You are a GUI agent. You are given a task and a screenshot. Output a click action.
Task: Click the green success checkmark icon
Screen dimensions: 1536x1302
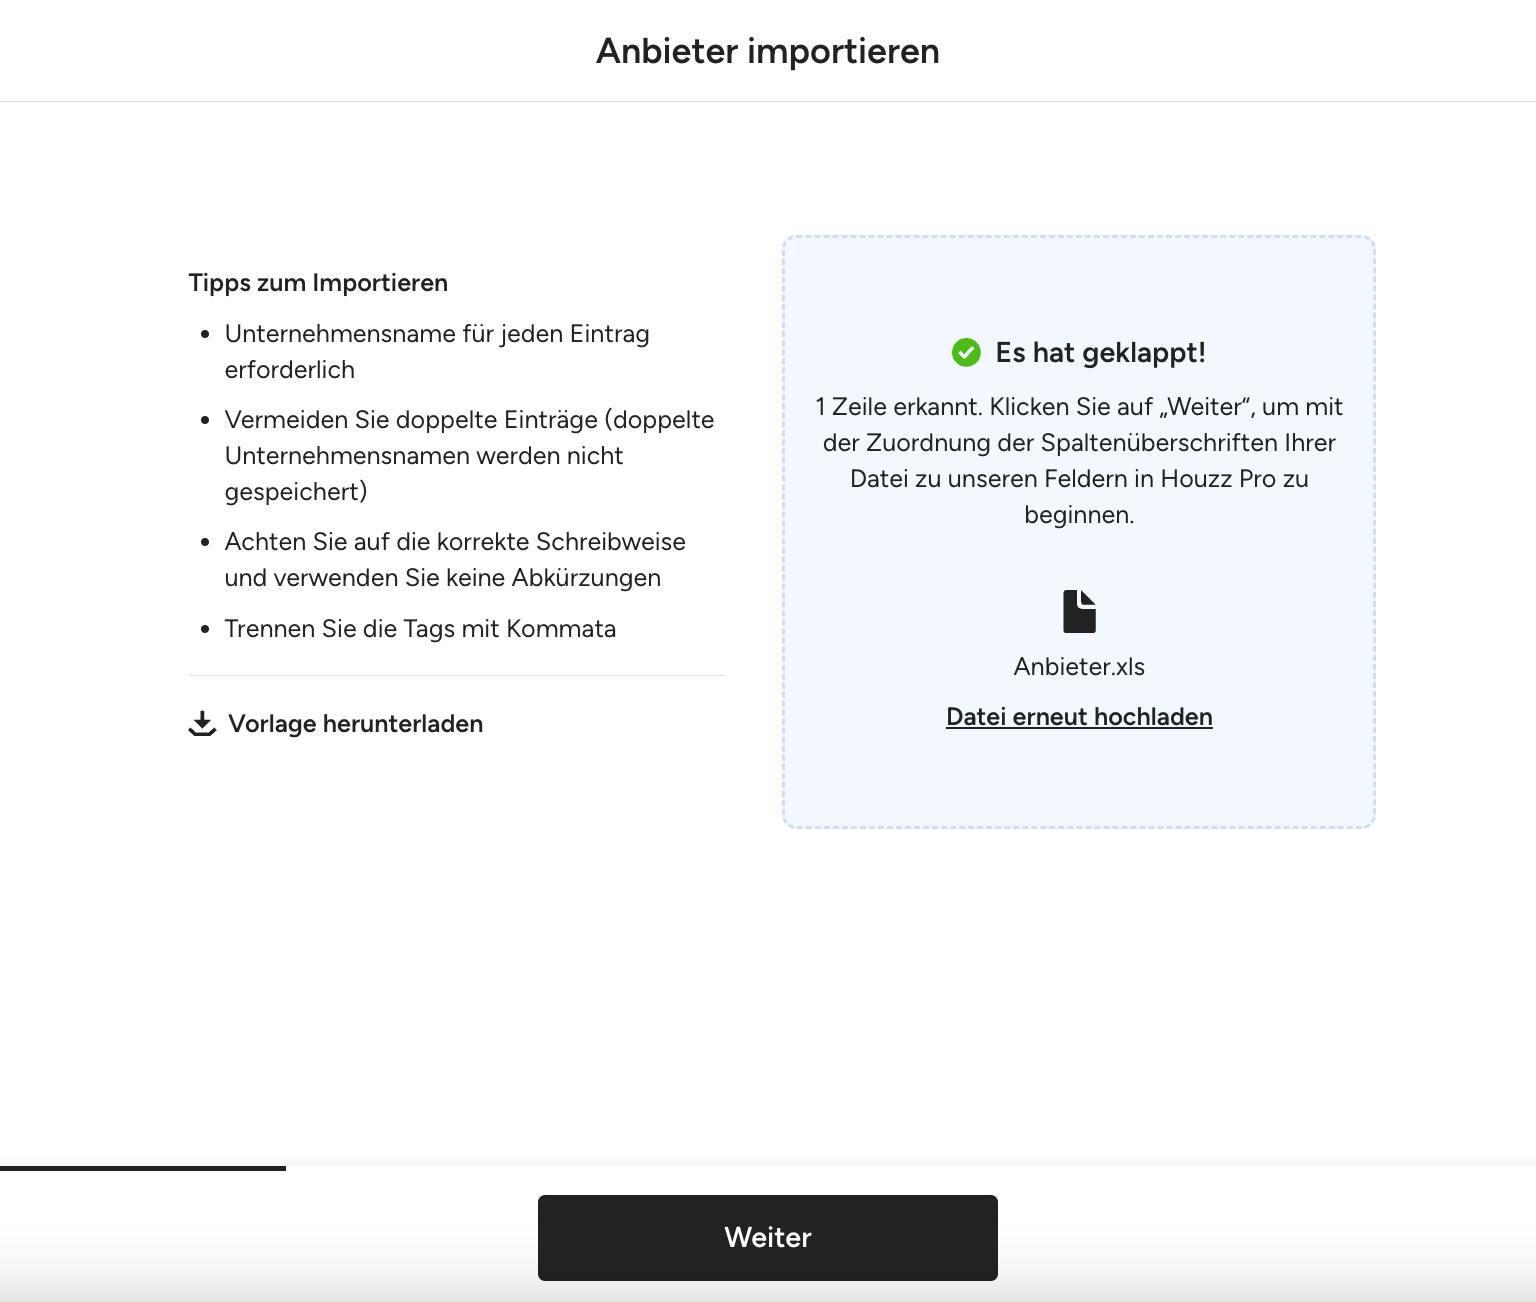(966, 352)
